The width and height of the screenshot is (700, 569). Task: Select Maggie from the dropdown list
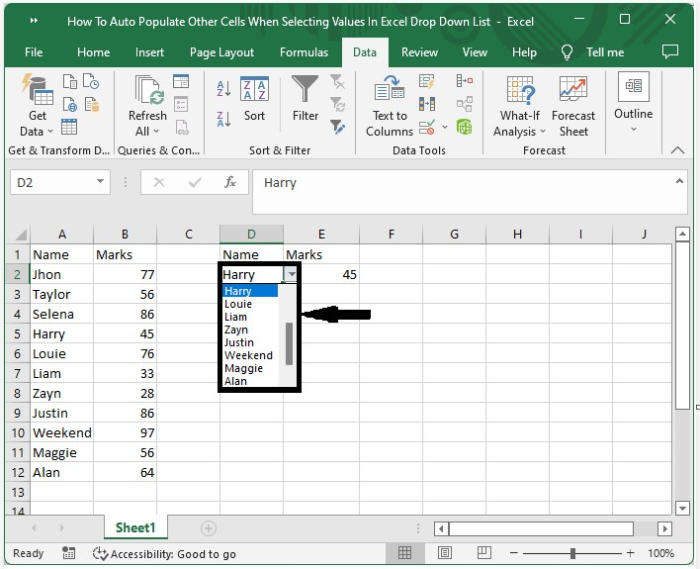(250, 368)
